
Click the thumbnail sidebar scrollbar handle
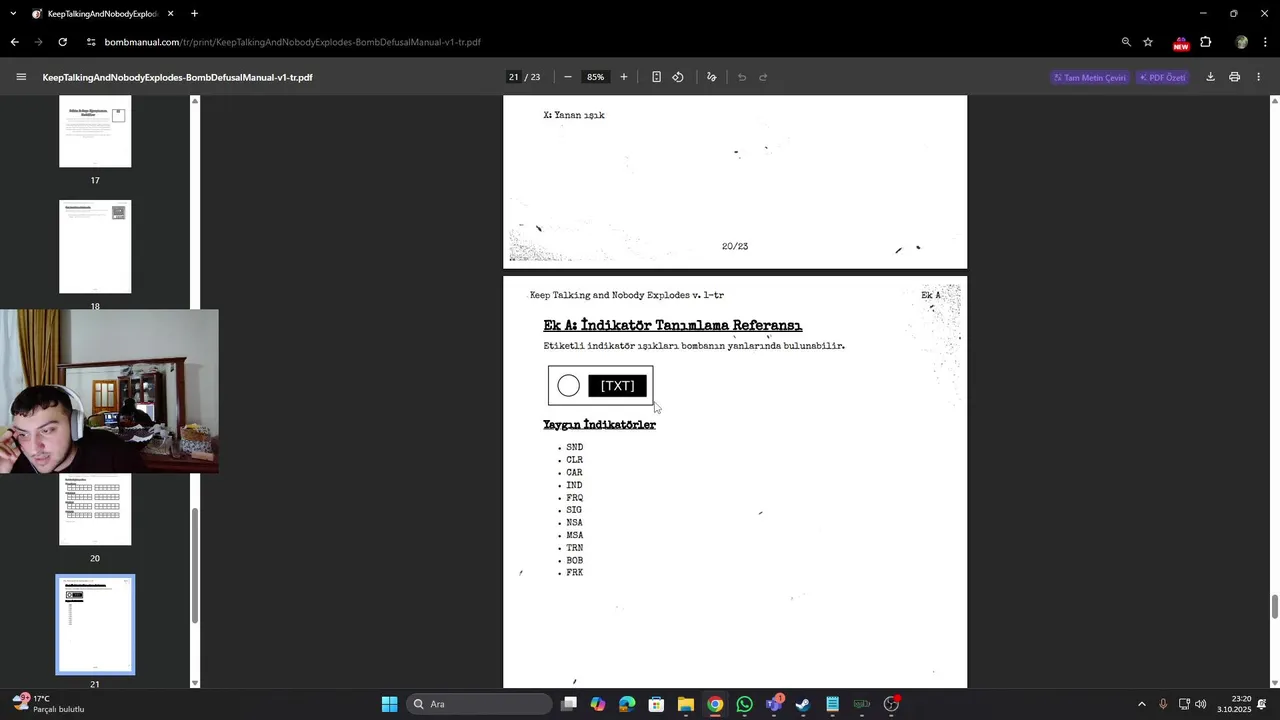195,565
